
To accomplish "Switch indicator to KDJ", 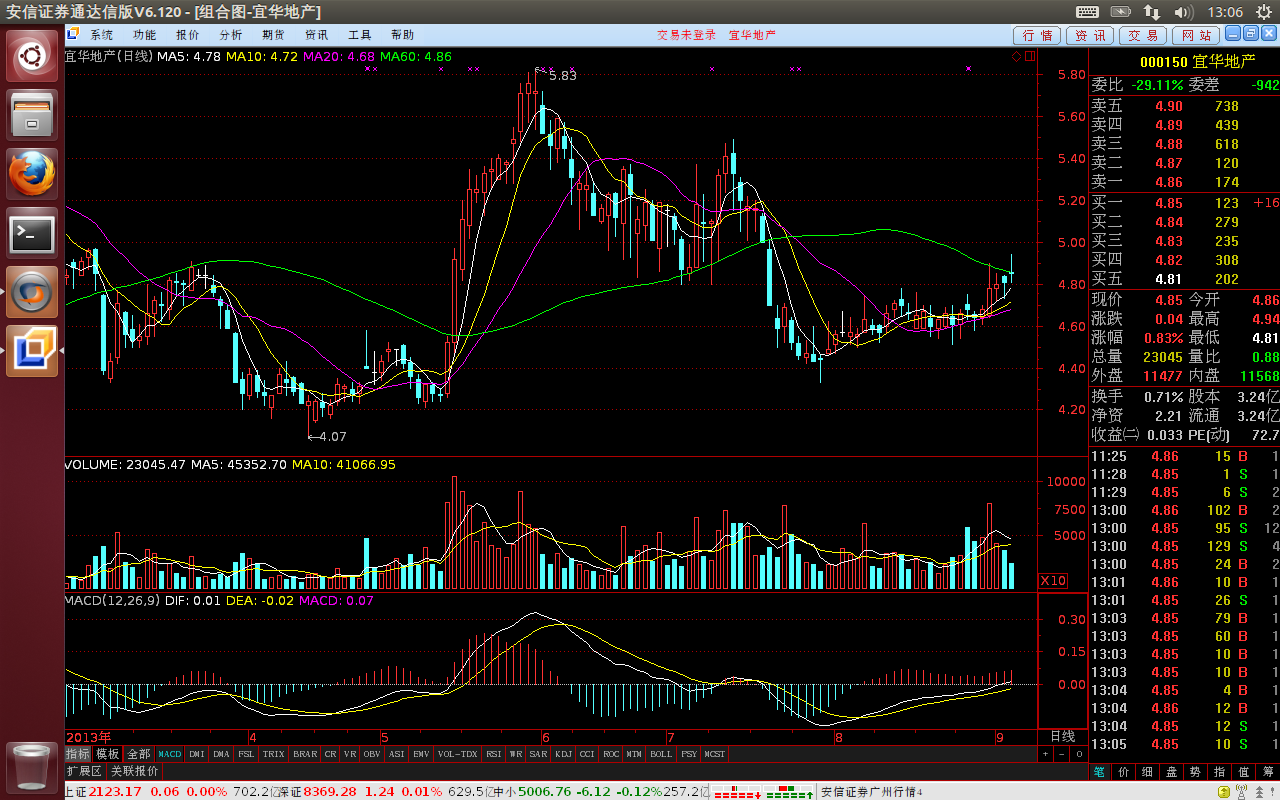I will (x=563, y=754).
